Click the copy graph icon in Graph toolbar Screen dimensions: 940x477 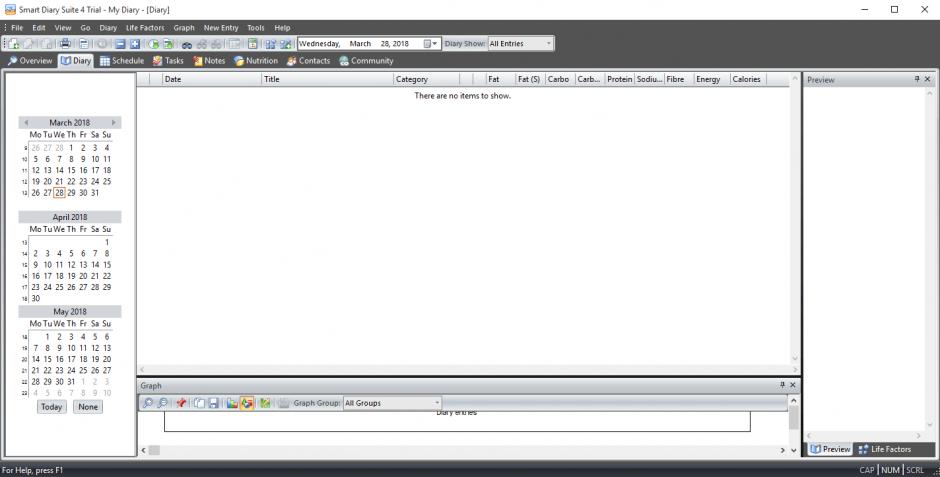199,403
